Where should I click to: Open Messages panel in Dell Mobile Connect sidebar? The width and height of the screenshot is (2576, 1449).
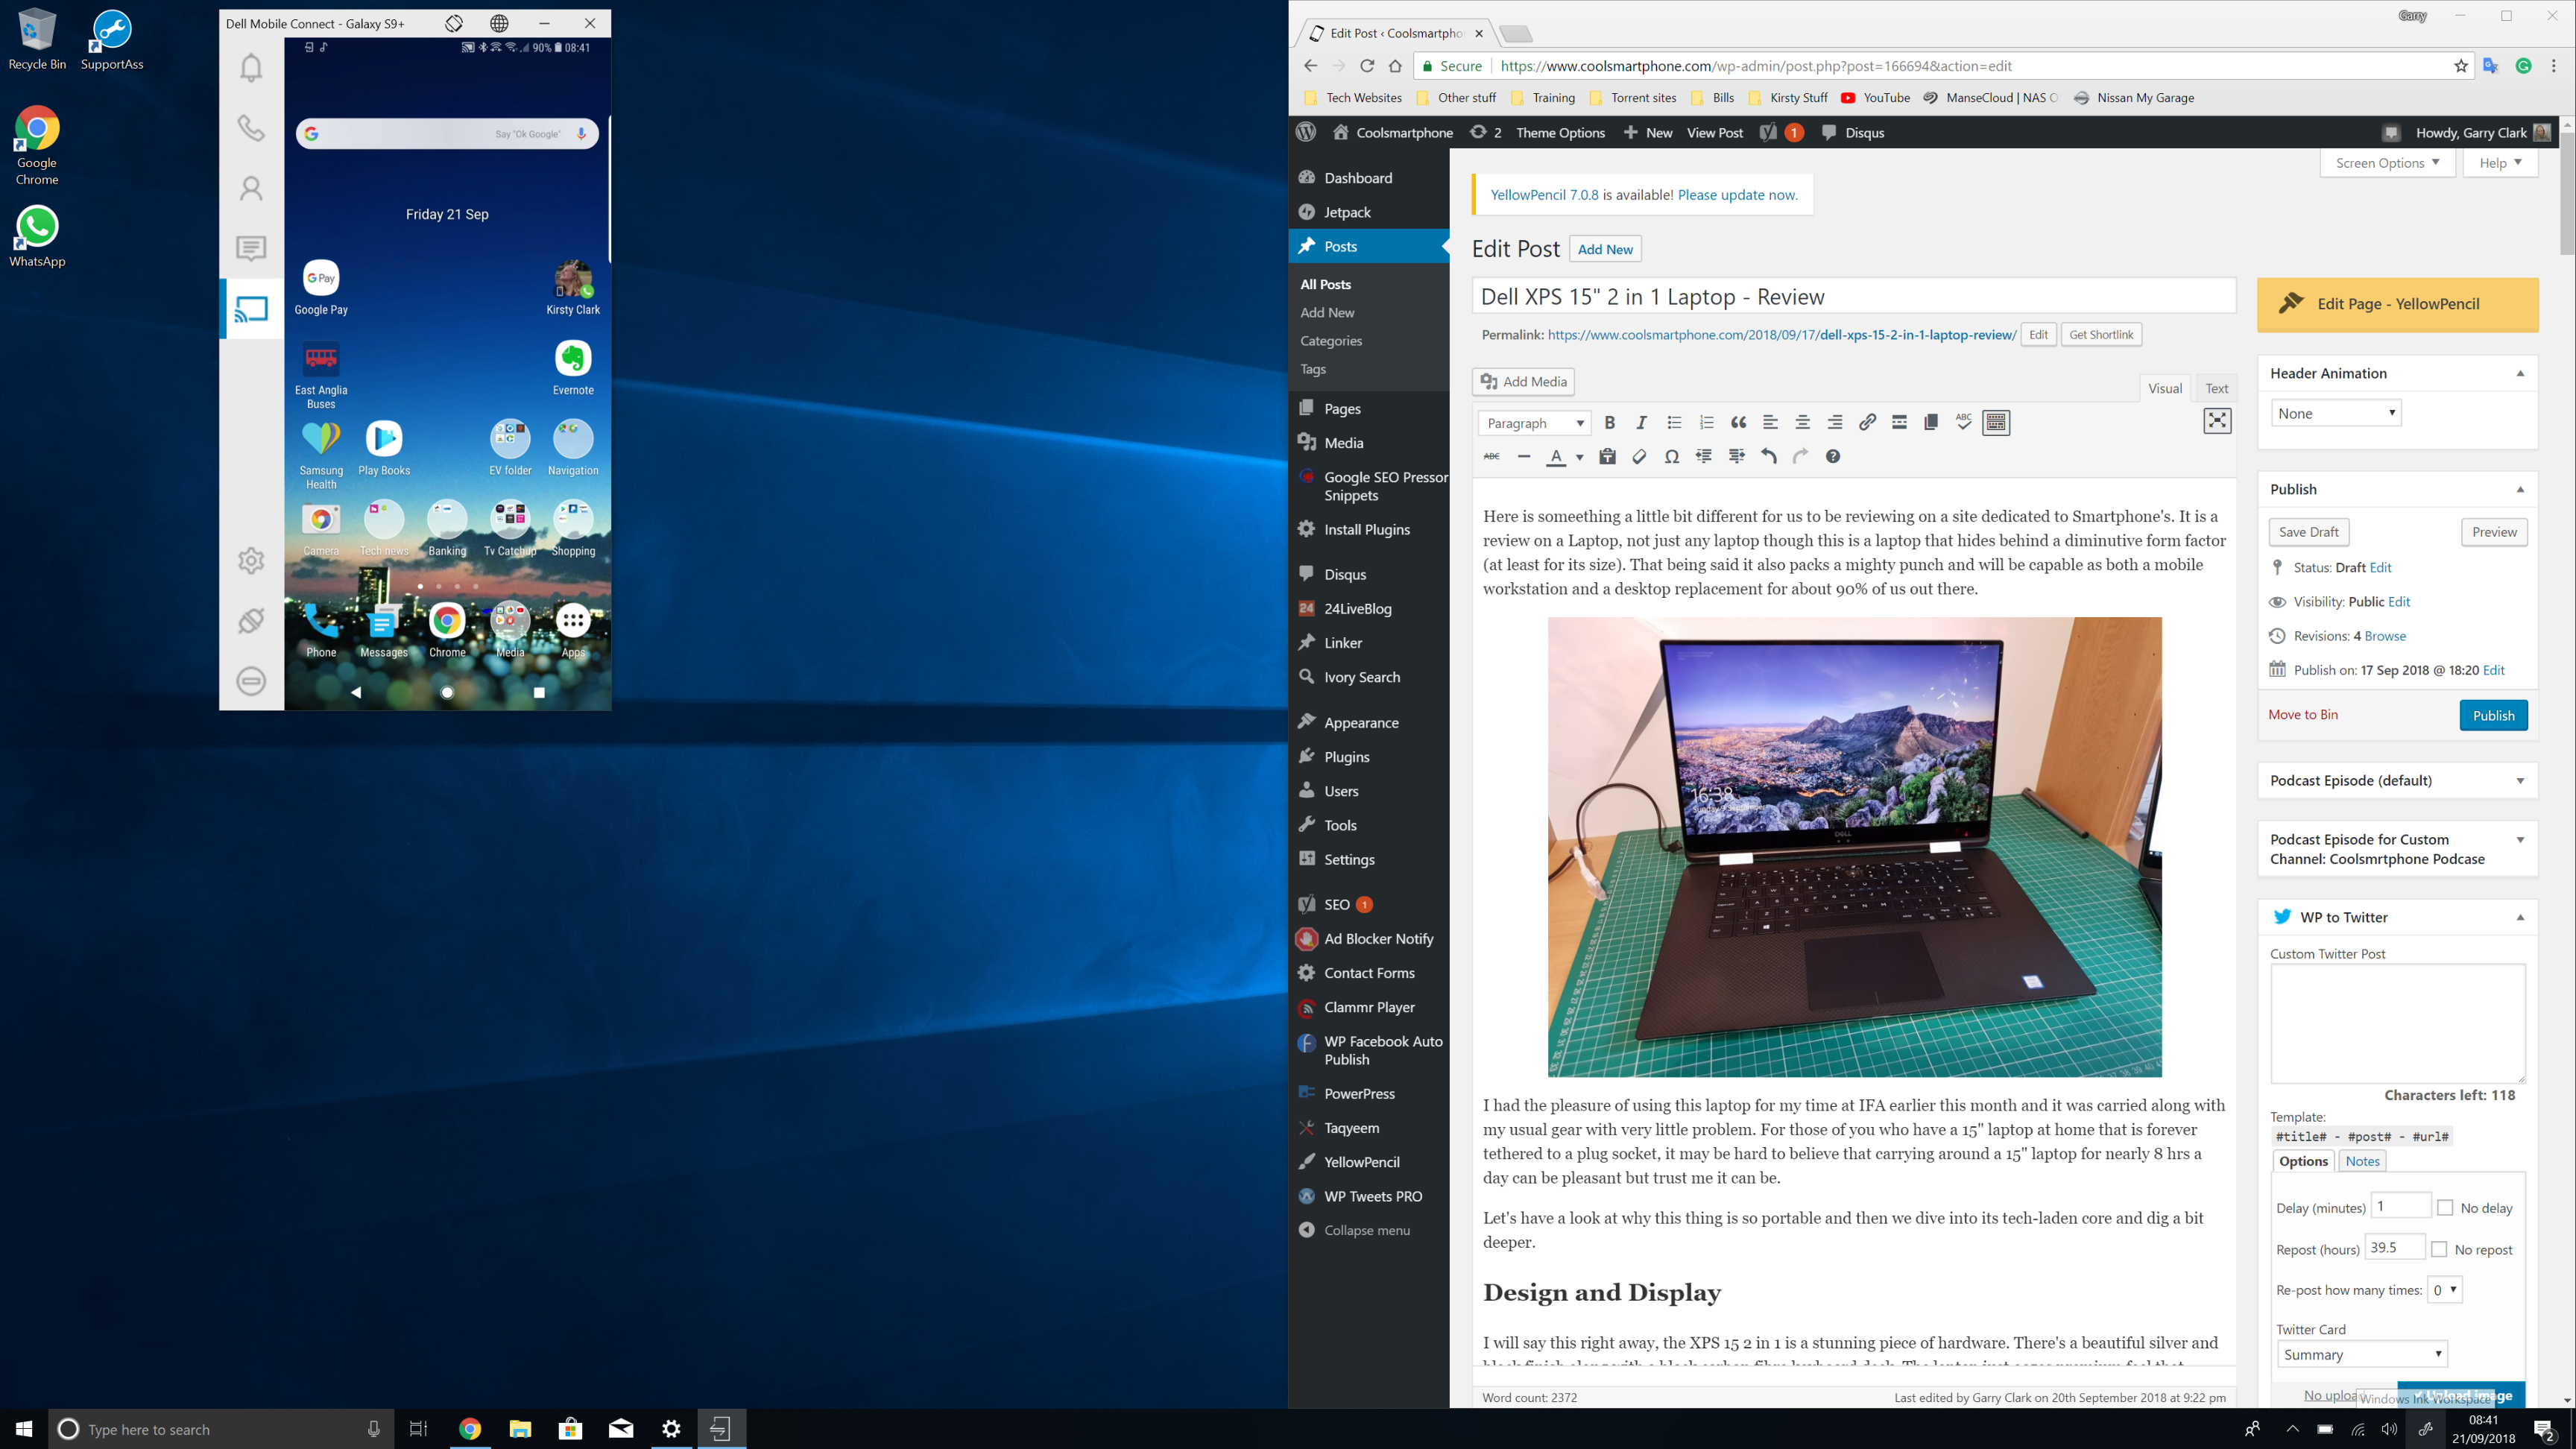click(x=251, y=248)
